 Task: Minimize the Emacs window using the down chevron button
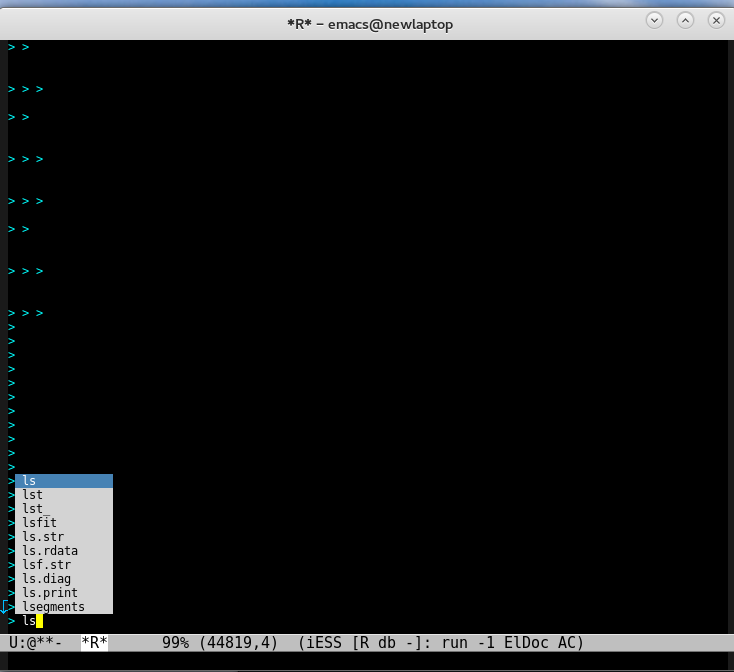(654, 20)
